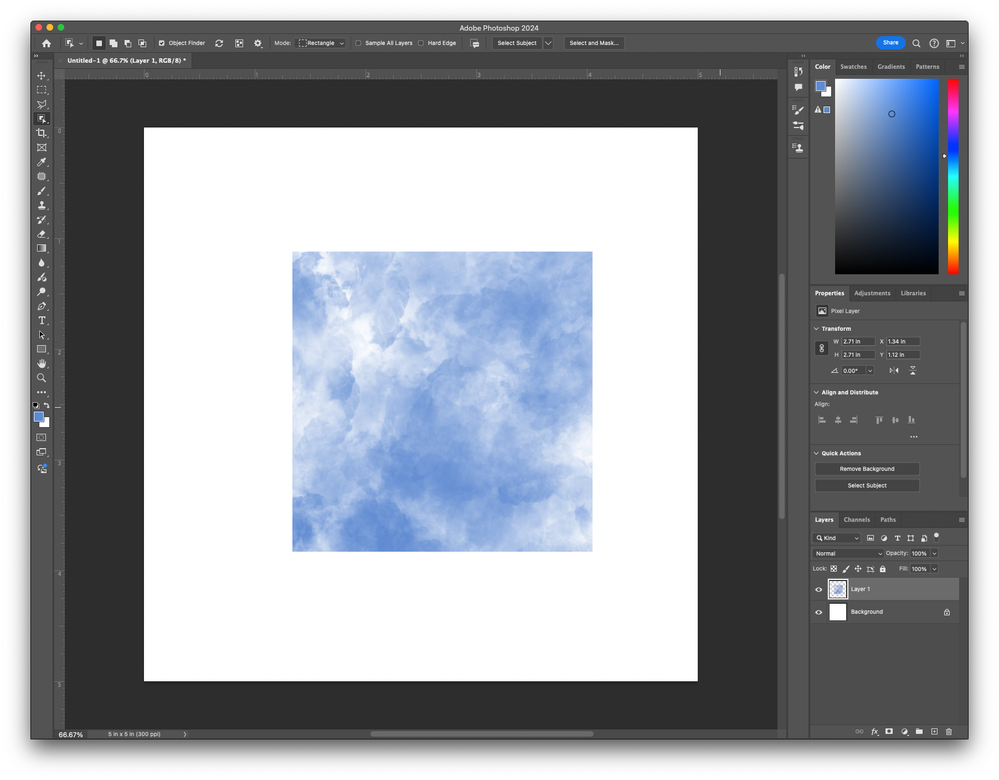This screenshot has height=780, width=999.
Task: Open the search icon in the options bar
Action: [x=916, y=43]
